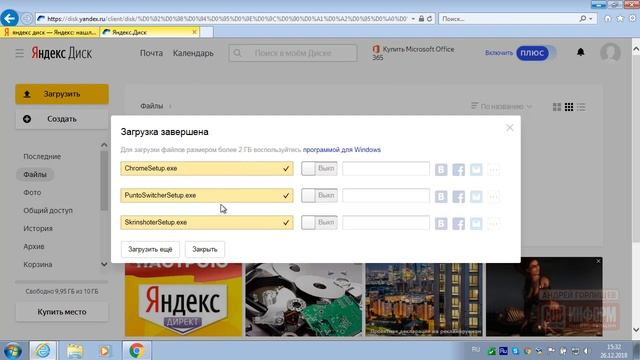Click the hard drive ad thumbnail
The height and width of the screenshot is (360, 640).
pos(304,300)
